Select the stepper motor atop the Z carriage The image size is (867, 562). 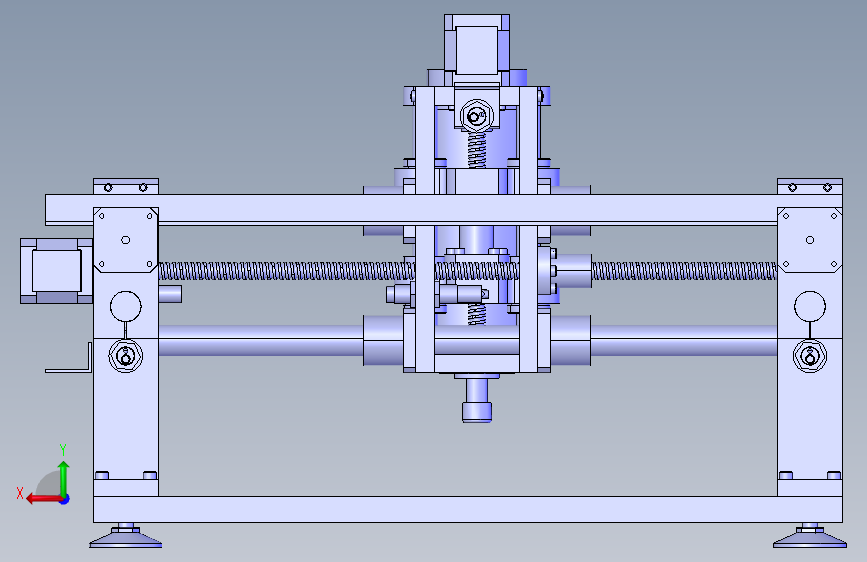tap(477, 44)
